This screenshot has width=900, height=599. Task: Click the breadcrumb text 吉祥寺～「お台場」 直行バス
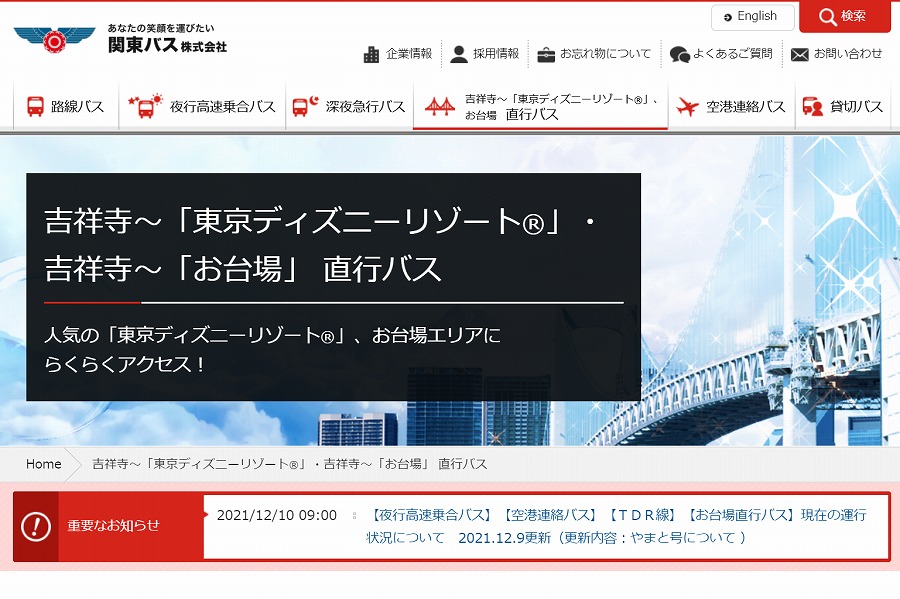pyautogui.click(x=405, y=464)
